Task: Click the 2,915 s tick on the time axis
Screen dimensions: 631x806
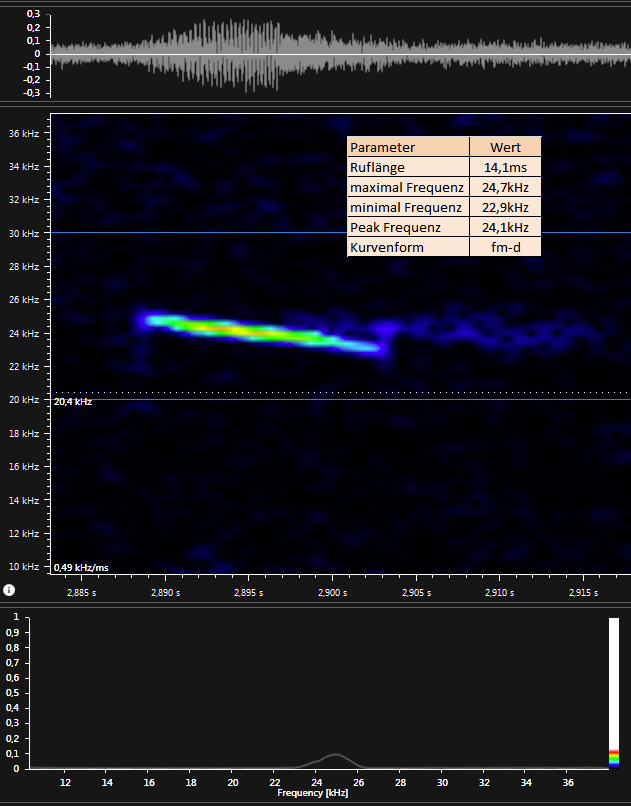Action: (x=582, y=593)
